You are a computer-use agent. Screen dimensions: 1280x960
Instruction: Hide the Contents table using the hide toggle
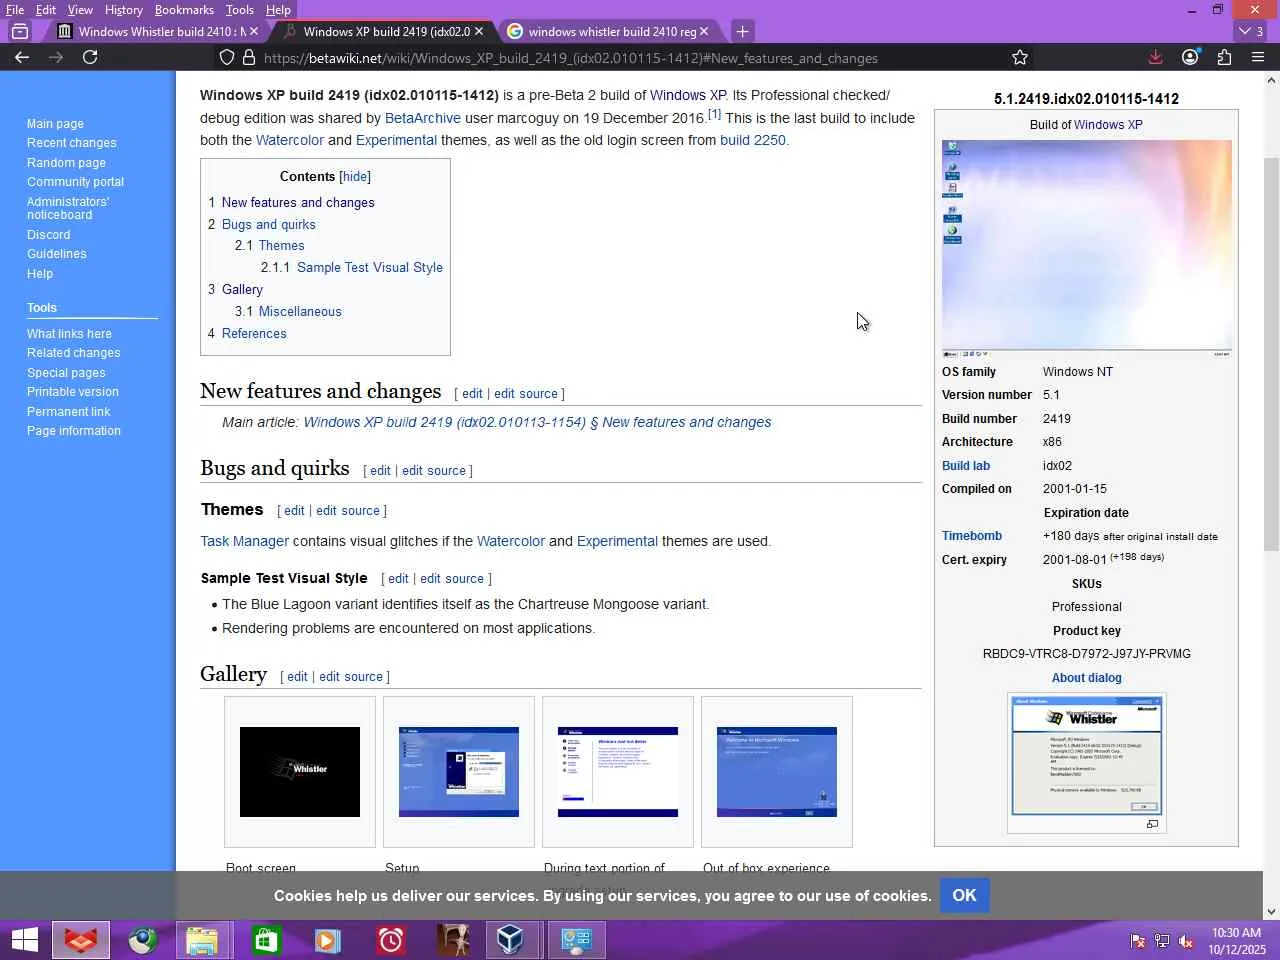point(355,177)
